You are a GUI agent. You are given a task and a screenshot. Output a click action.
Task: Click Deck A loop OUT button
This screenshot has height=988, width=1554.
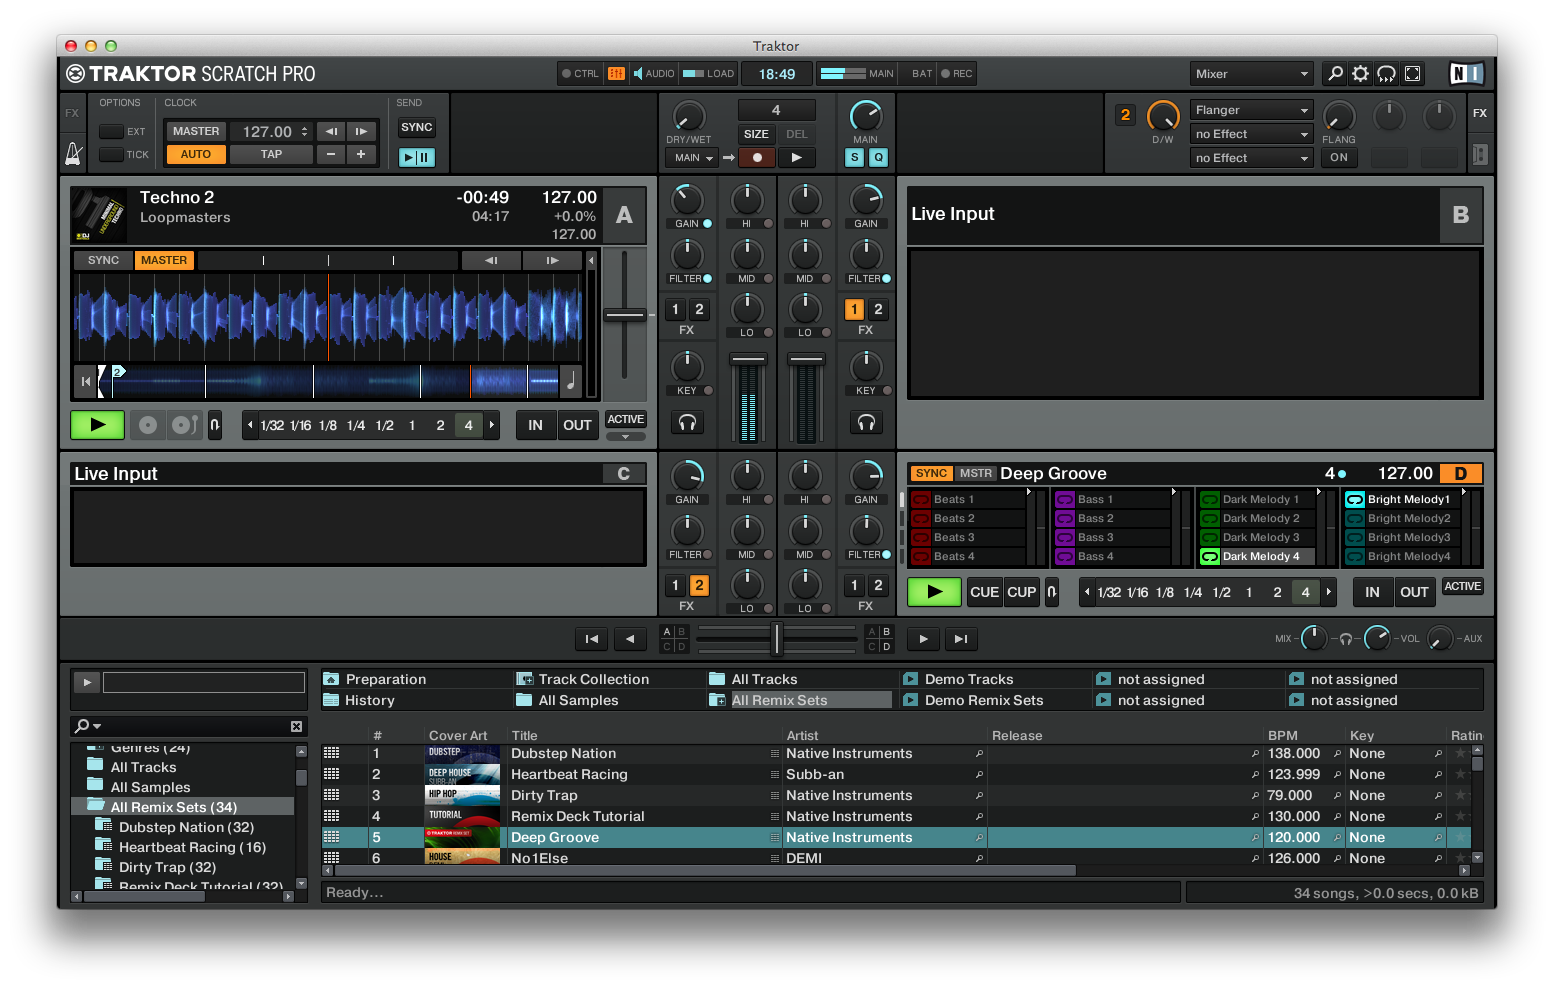tap(577, 425)
